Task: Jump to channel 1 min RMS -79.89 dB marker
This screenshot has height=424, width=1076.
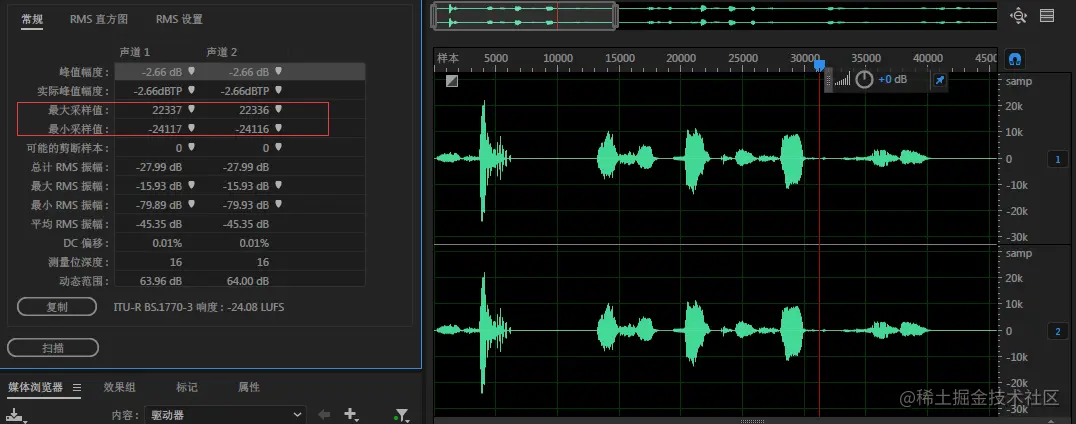Action: coord(191,204)
